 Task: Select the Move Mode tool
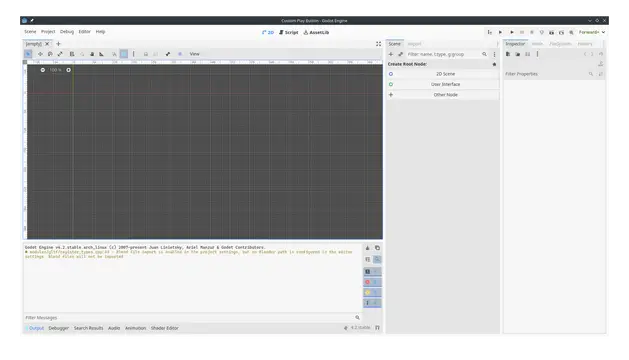point(40,54)
